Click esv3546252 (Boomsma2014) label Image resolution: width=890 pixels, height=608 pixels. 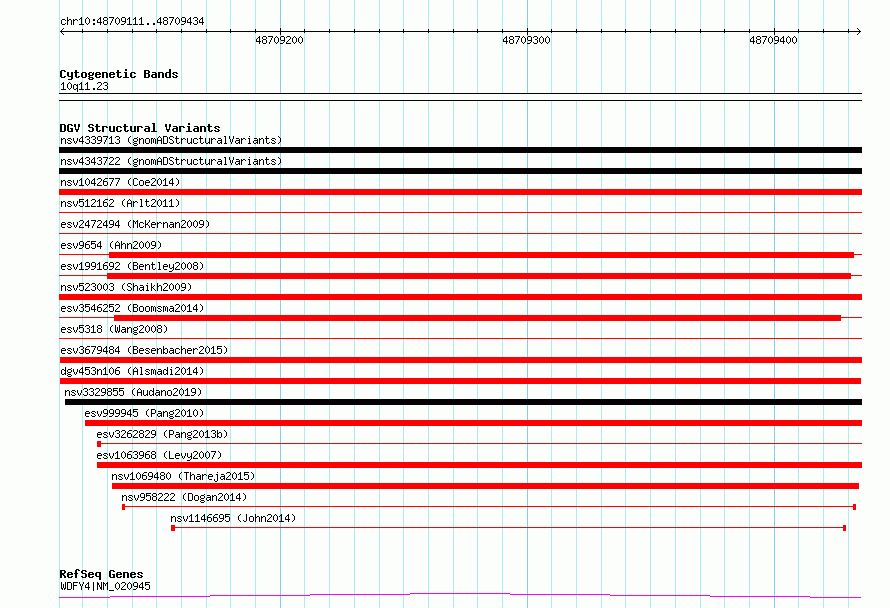coord(132,308)
